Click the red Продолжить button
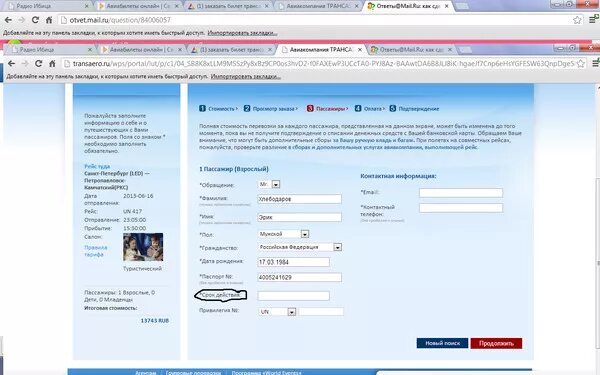This screenshot has width=600, height=375. [496, 343]
